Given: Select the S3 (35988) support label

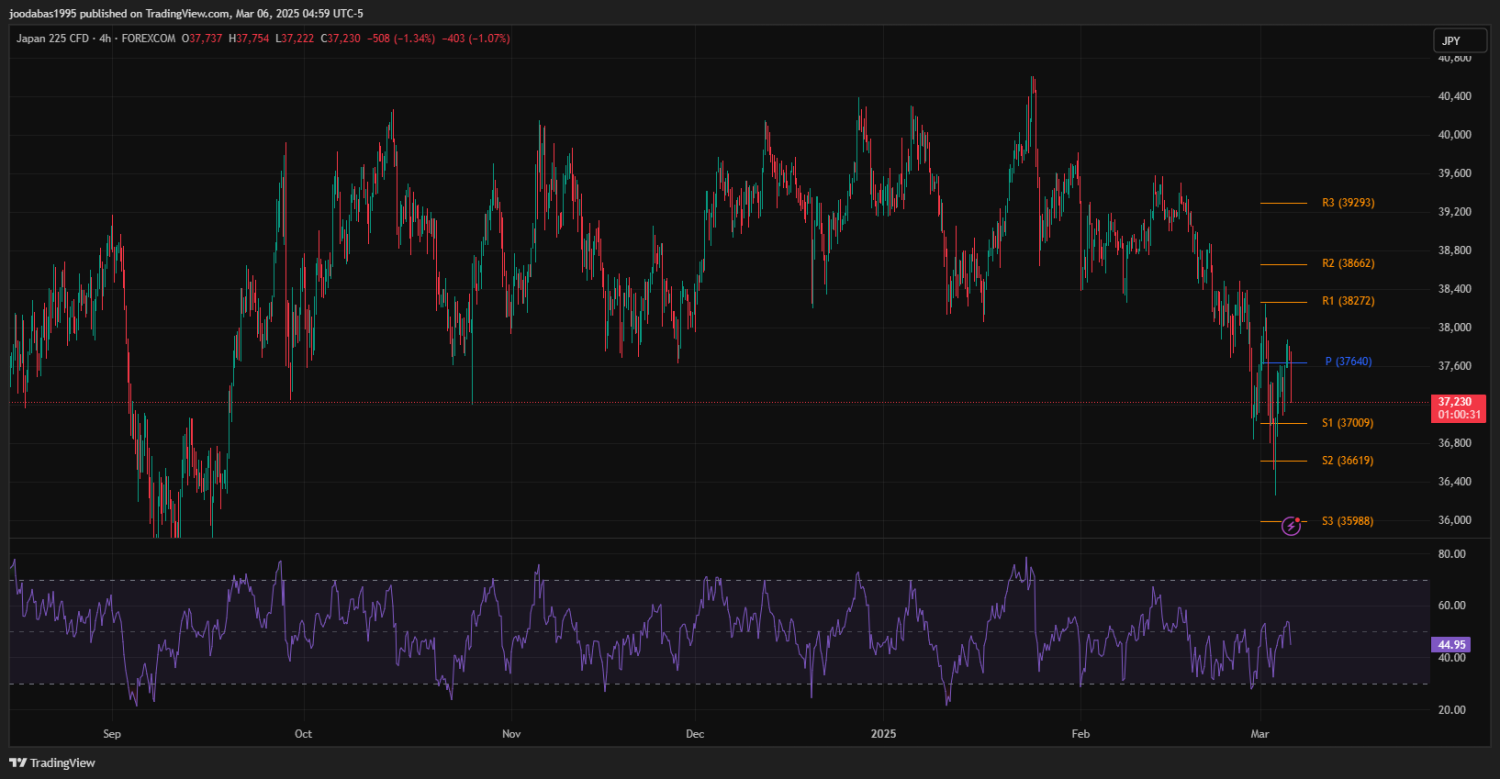Looking at the screenshot, I should pyautogui.click(x=1347, y=521).
